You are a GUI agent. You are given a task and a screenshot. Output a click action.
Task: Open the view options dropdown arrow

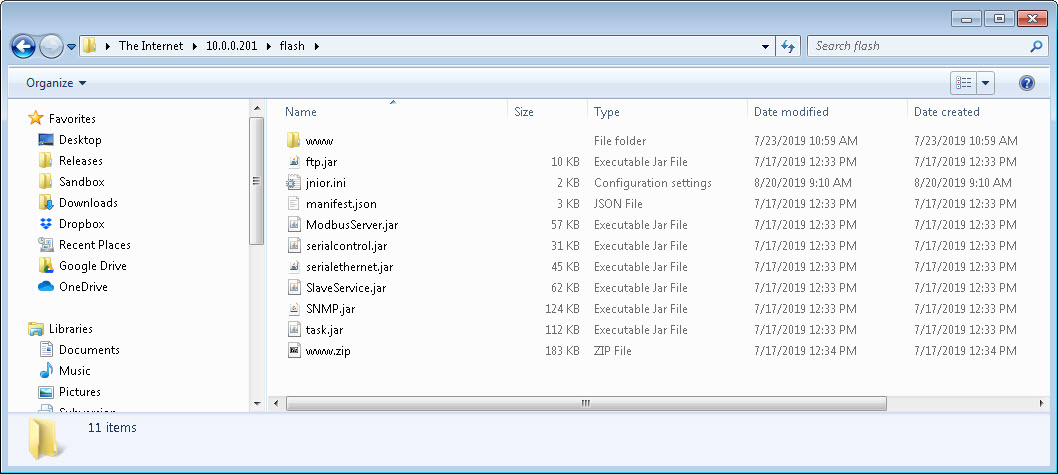tap(985, 83)
